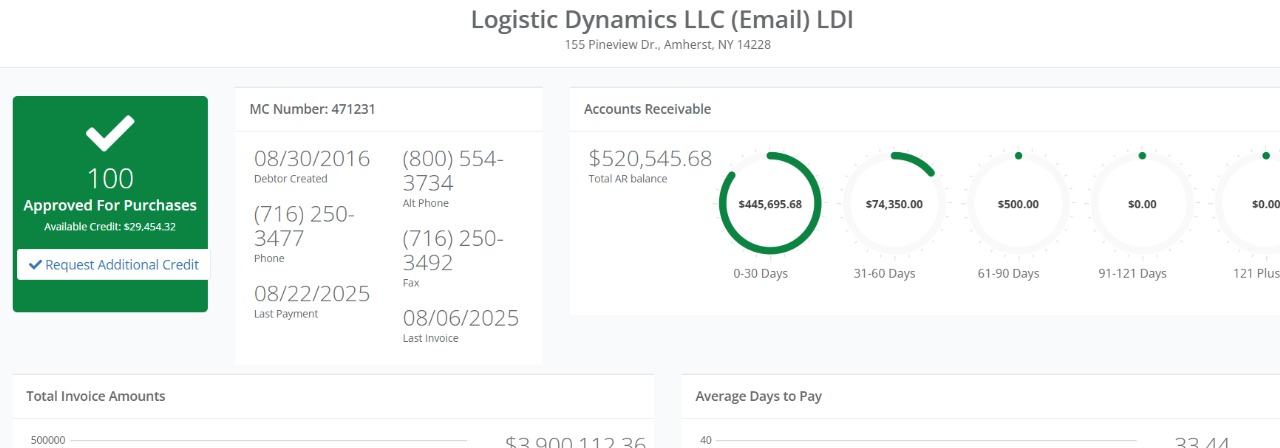Click the 91-121 Days label

(1132, 273)
